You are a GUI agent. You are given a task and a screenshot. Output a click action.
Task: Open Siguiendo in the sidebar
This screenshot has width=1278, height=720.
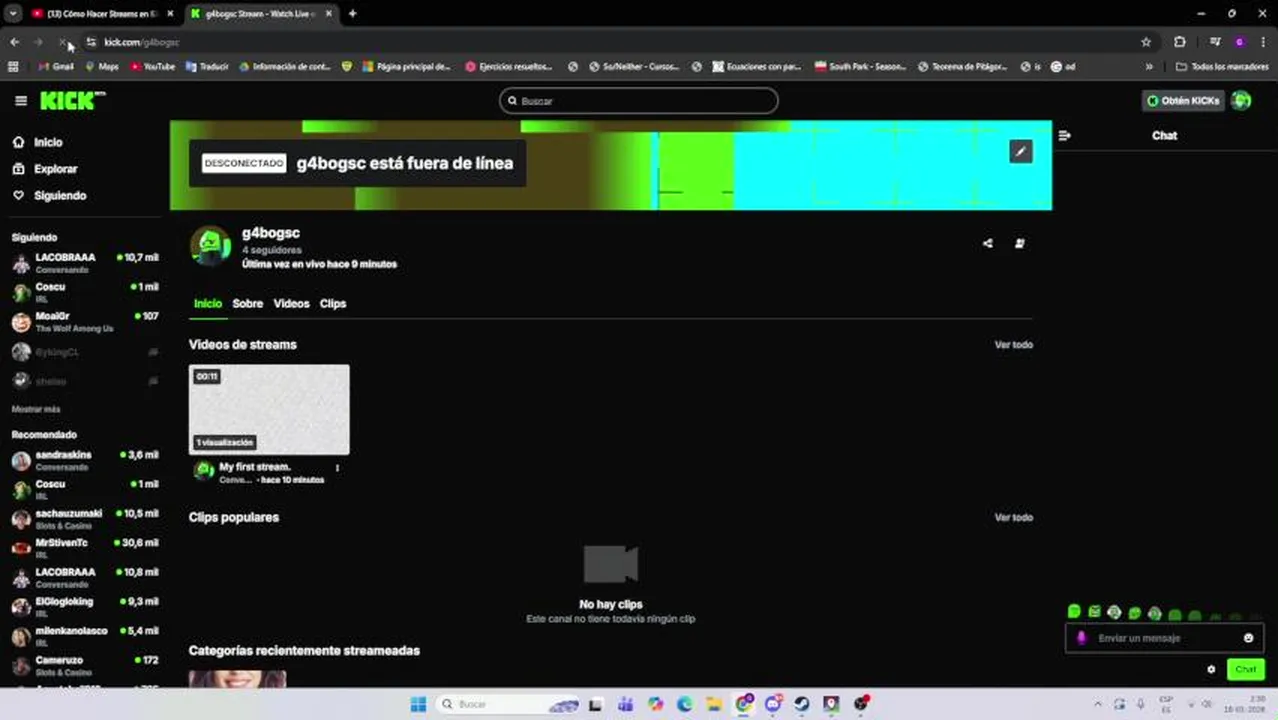[59, 196]
